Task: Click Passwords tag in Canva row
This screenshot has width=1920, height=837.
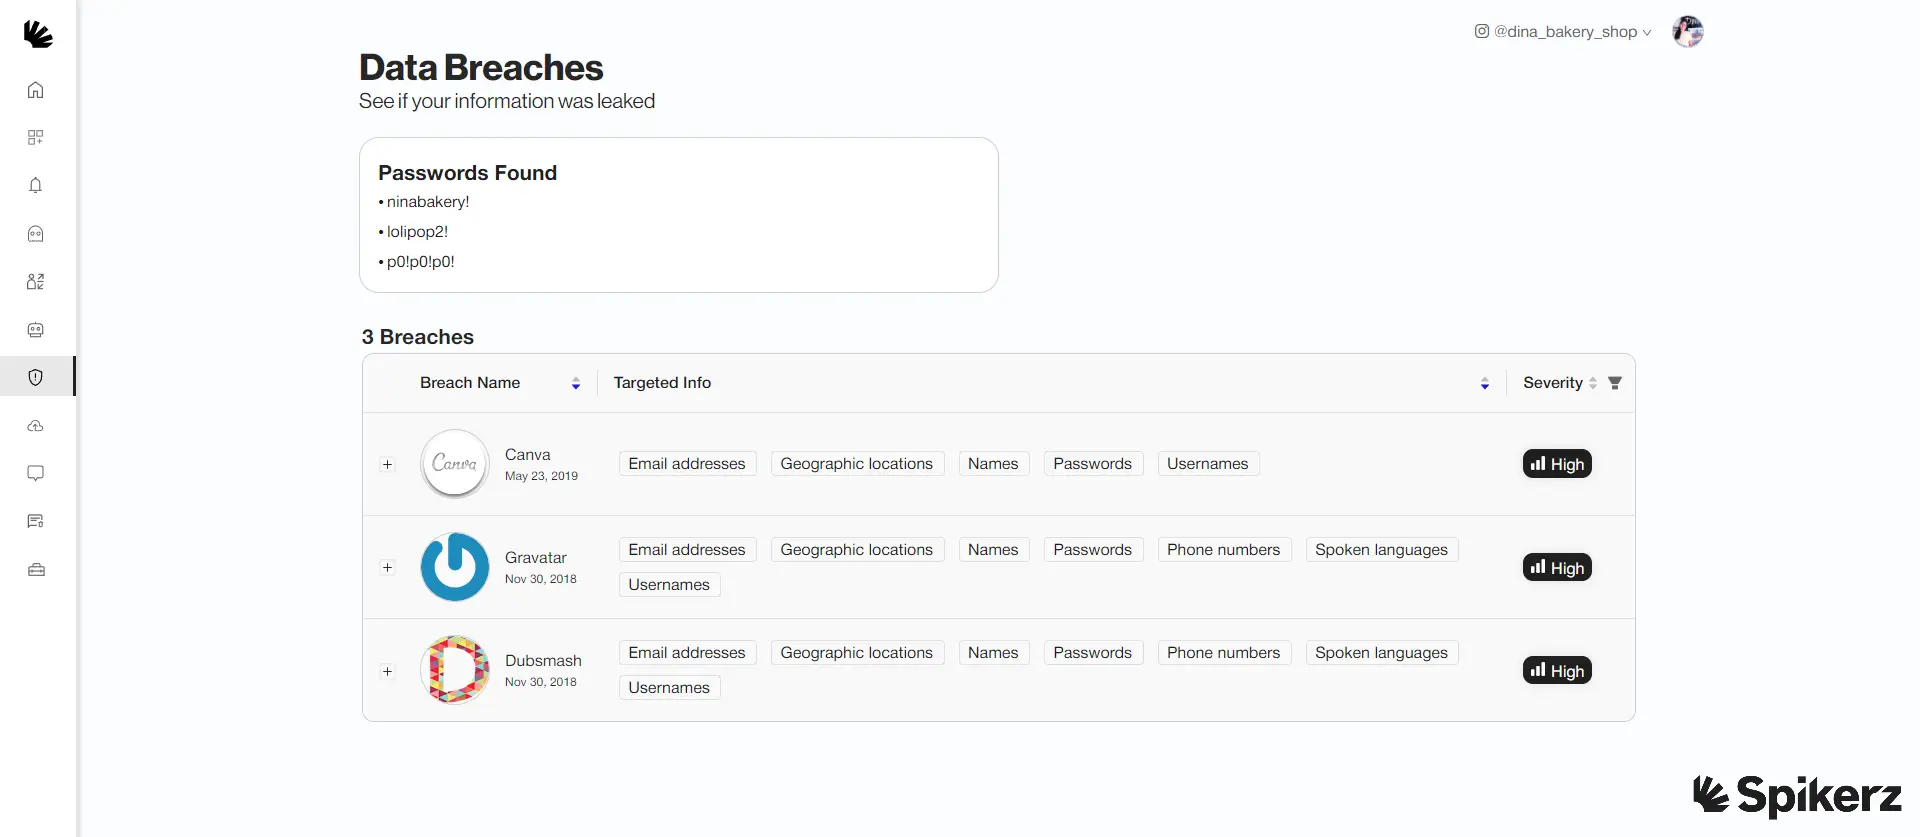Action: pyautogui.click(x=1093, y=464)
